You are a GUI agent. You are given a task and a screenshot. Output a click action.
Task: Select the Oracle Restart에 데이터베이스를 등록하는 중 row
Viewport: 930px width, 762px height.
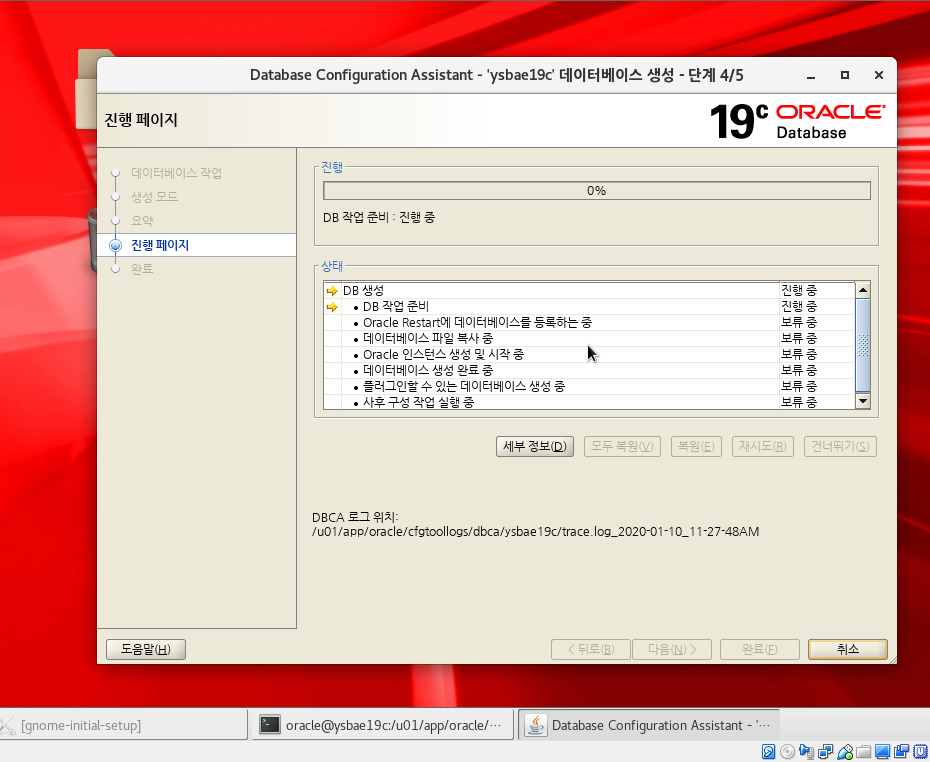click(x=589, y=323)
